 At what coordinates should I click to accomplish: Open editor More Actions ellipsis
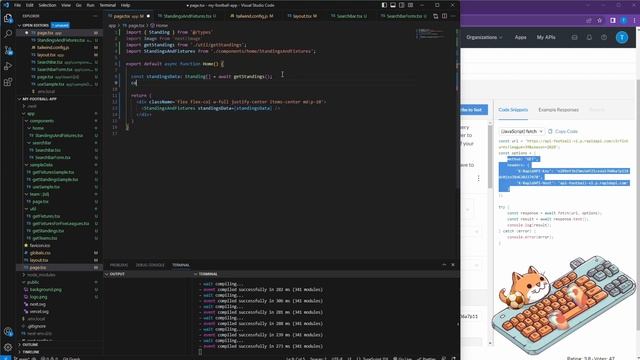(x=453, y=16)
